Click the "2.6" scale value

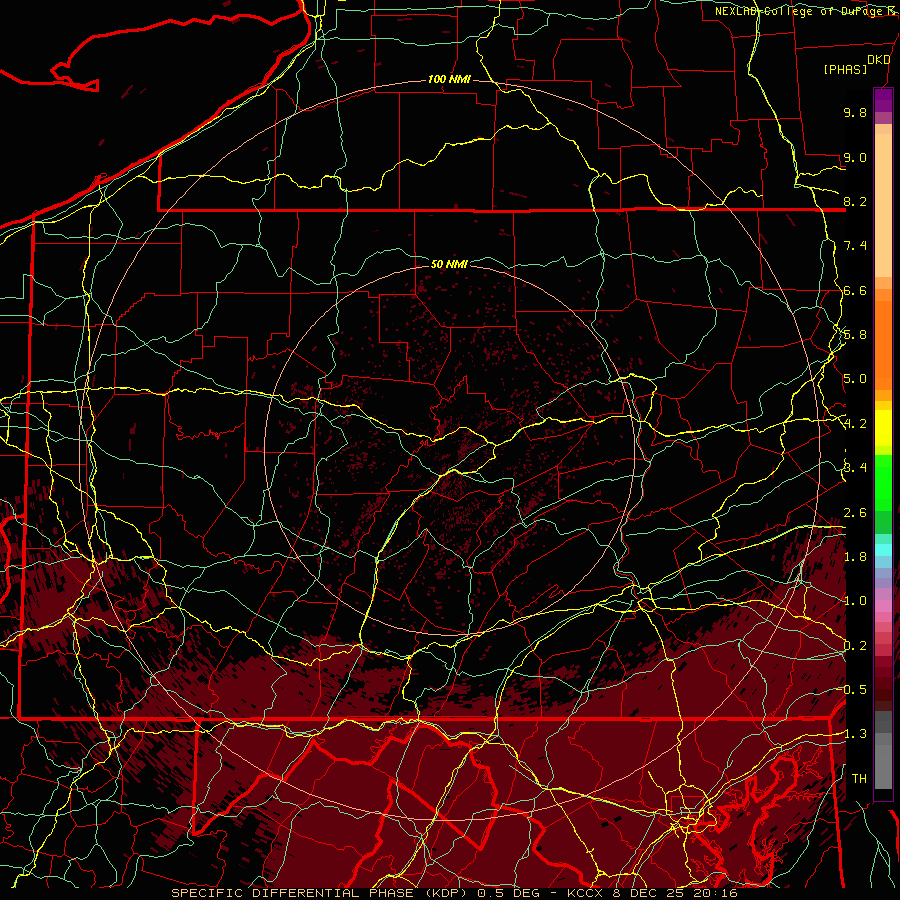[x=855, y=513]
